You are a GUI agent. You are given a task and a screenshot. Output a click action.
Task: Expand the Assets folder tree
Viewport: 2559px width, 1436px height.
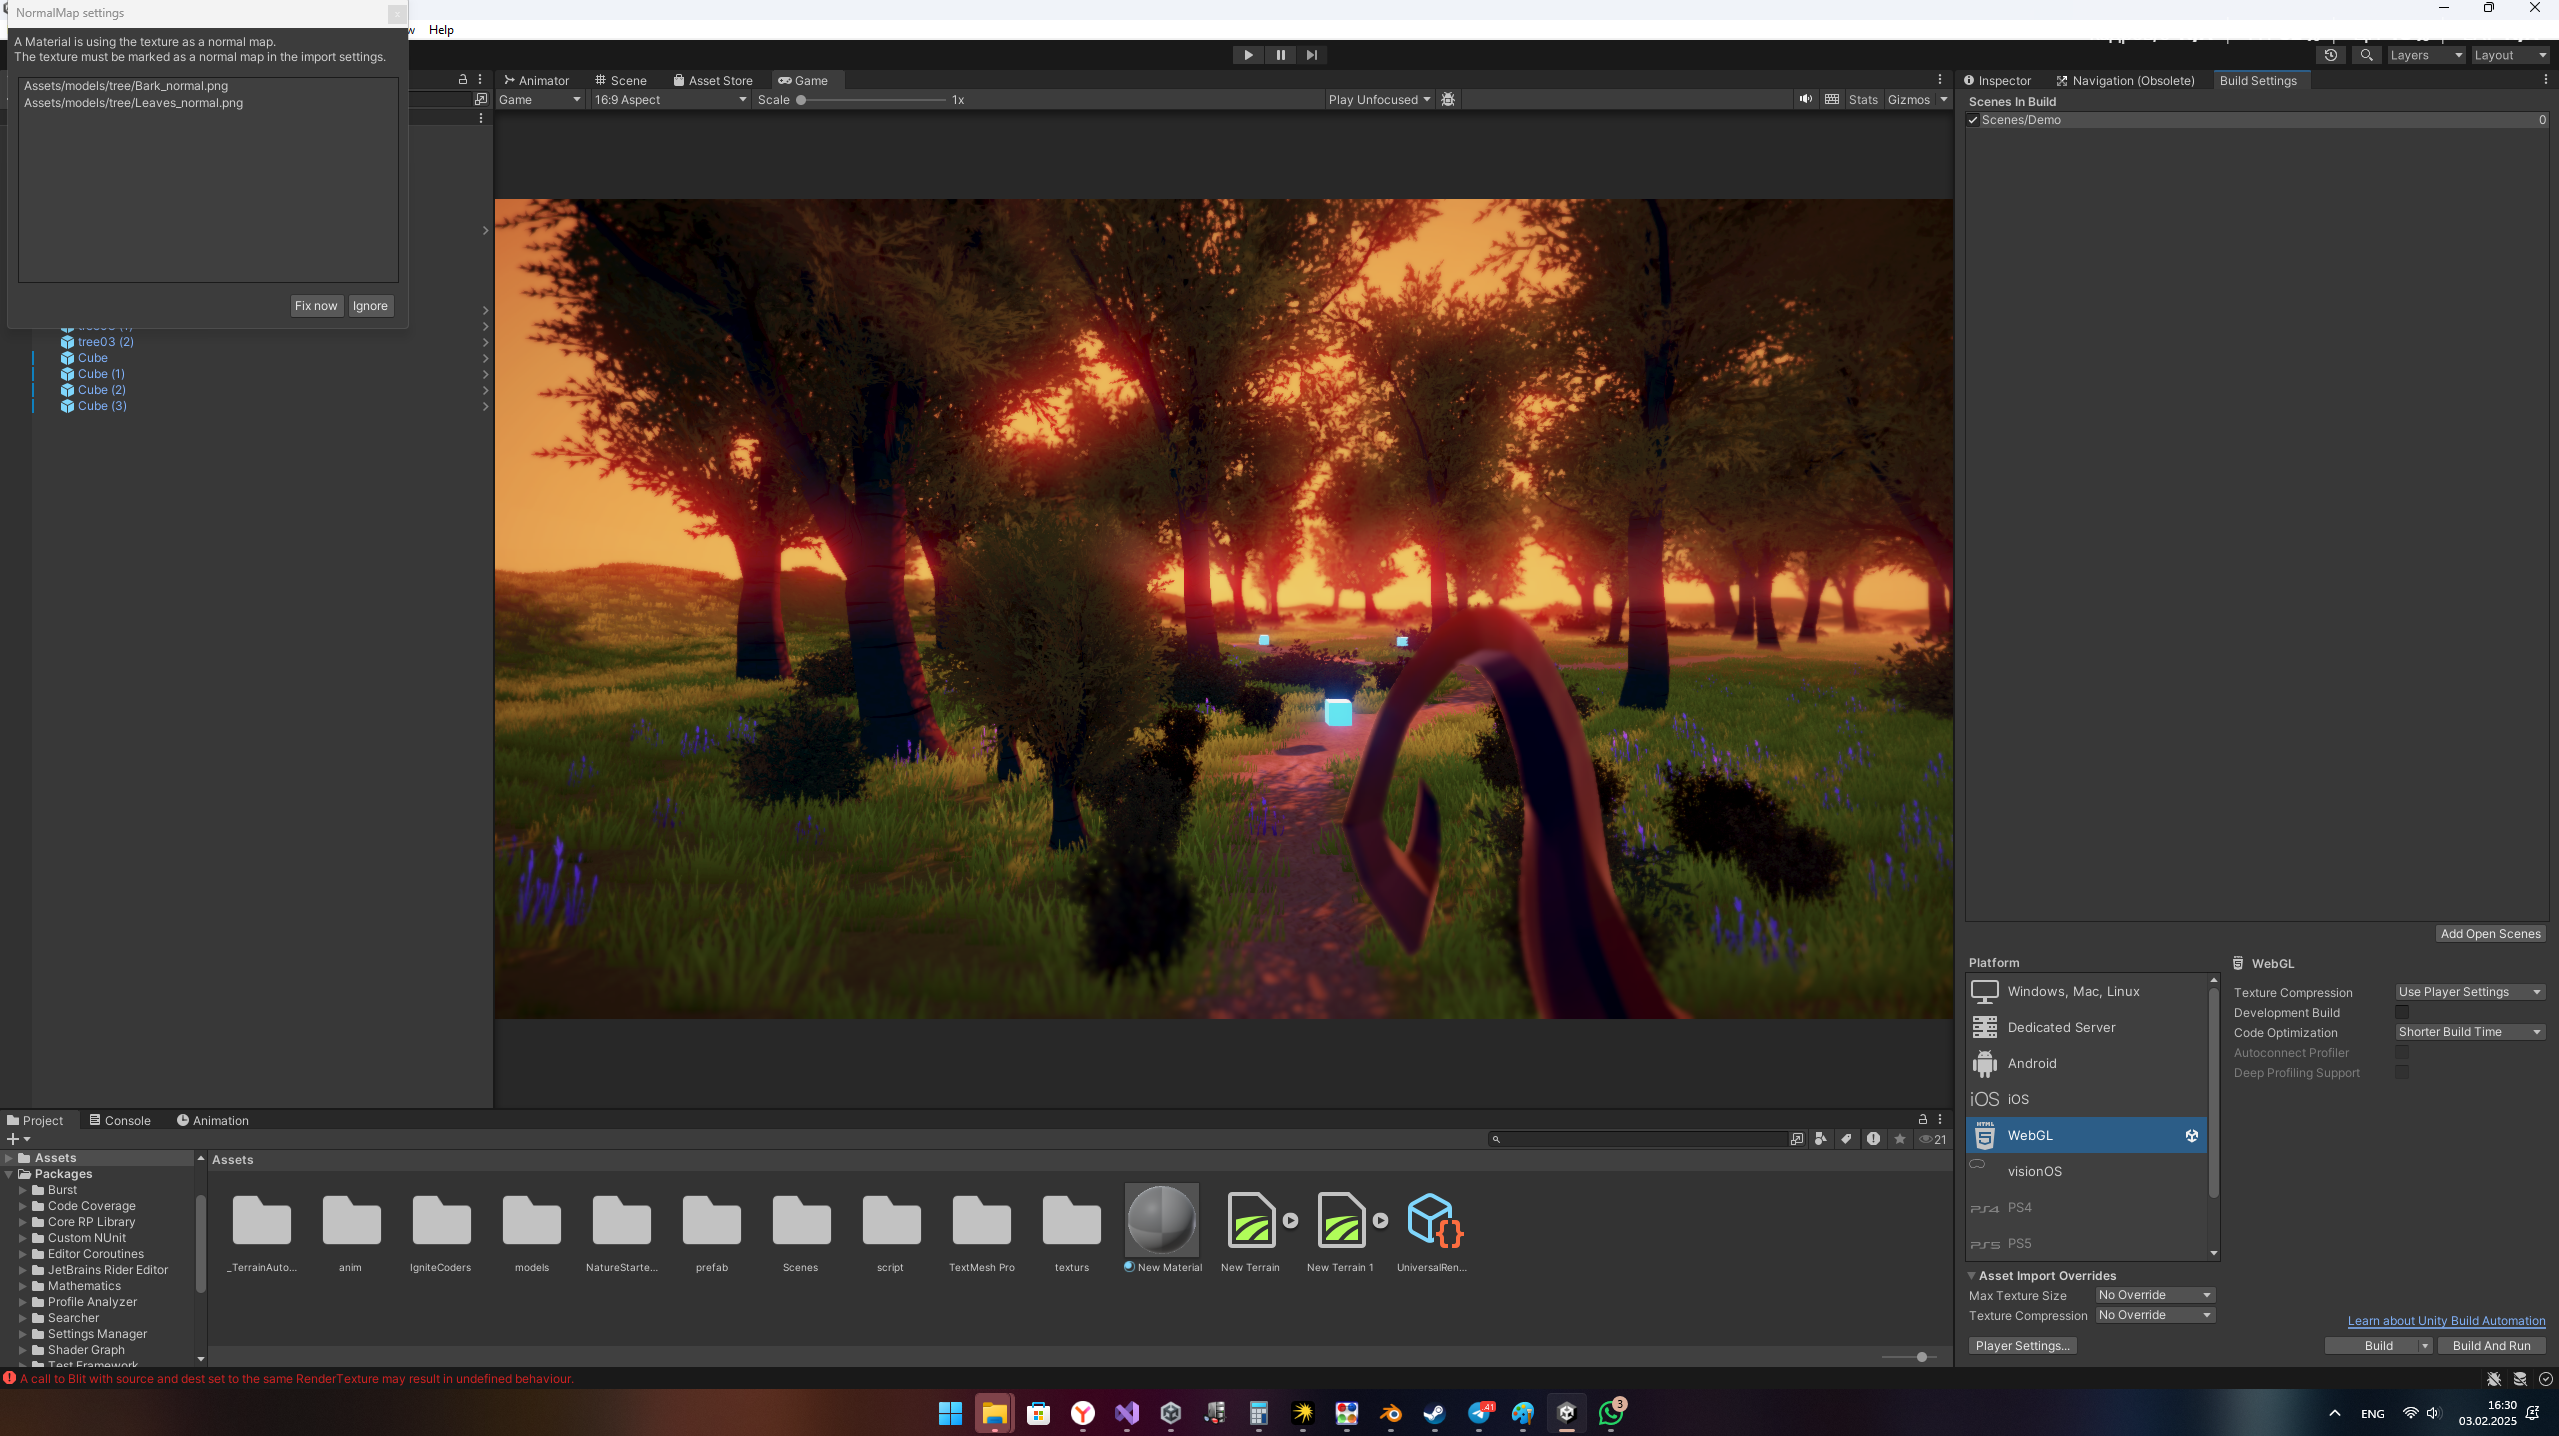pyautogui.click(x=9, y=1158)
